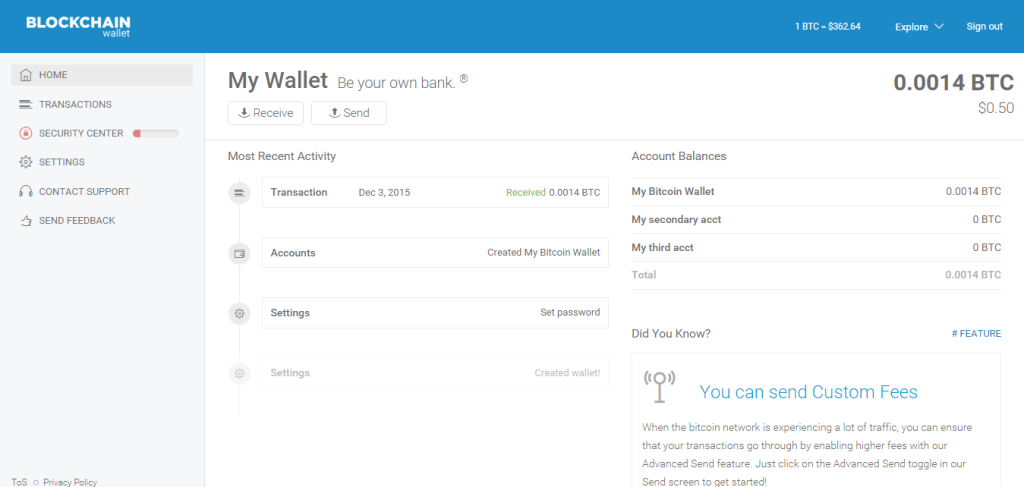
Task: Click the antenna broadcast icon in tip
Action: pyautogui.click(x=660, y=386)
